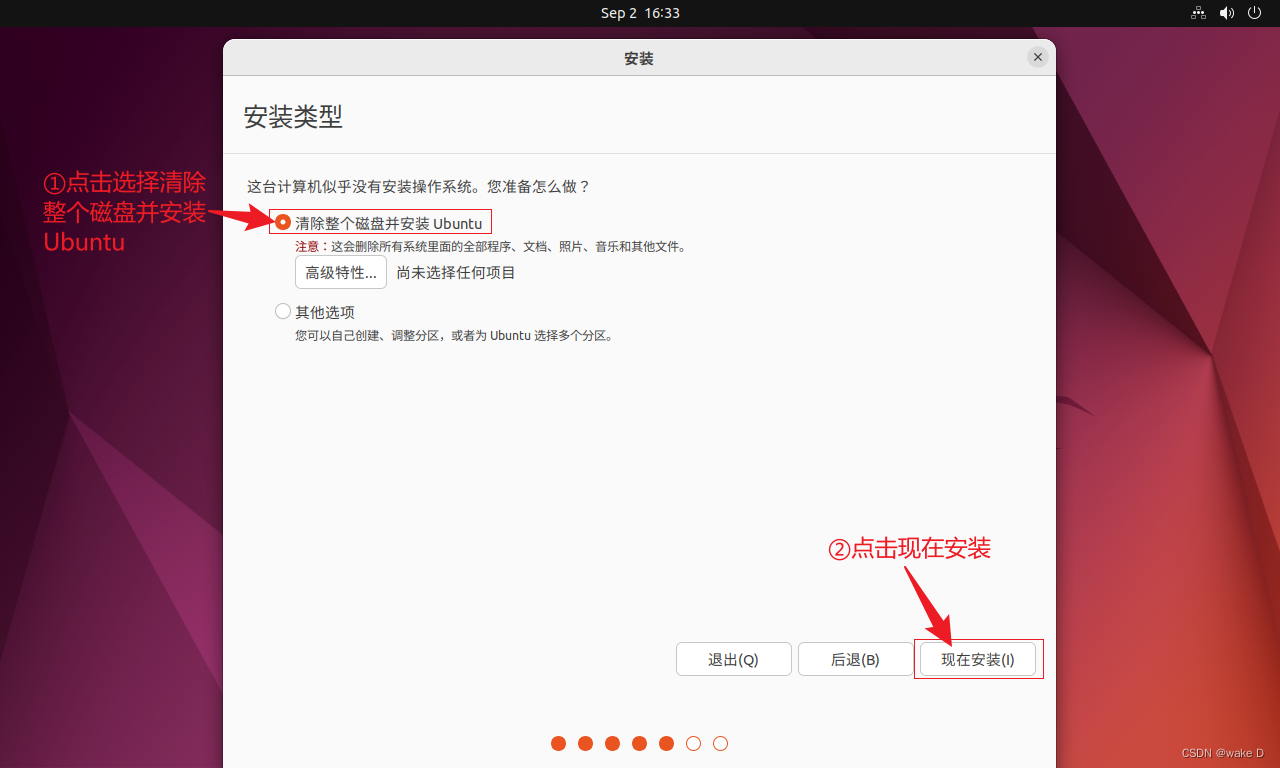This screenshot has height=768, width=1280.
Task: Open the power icon system menu
Action: (x=1256, y=13)
